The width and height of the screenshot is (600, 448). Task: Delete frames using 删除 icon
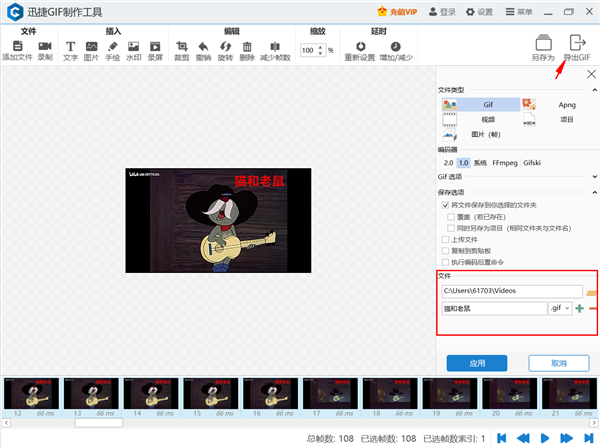(247, 46)
